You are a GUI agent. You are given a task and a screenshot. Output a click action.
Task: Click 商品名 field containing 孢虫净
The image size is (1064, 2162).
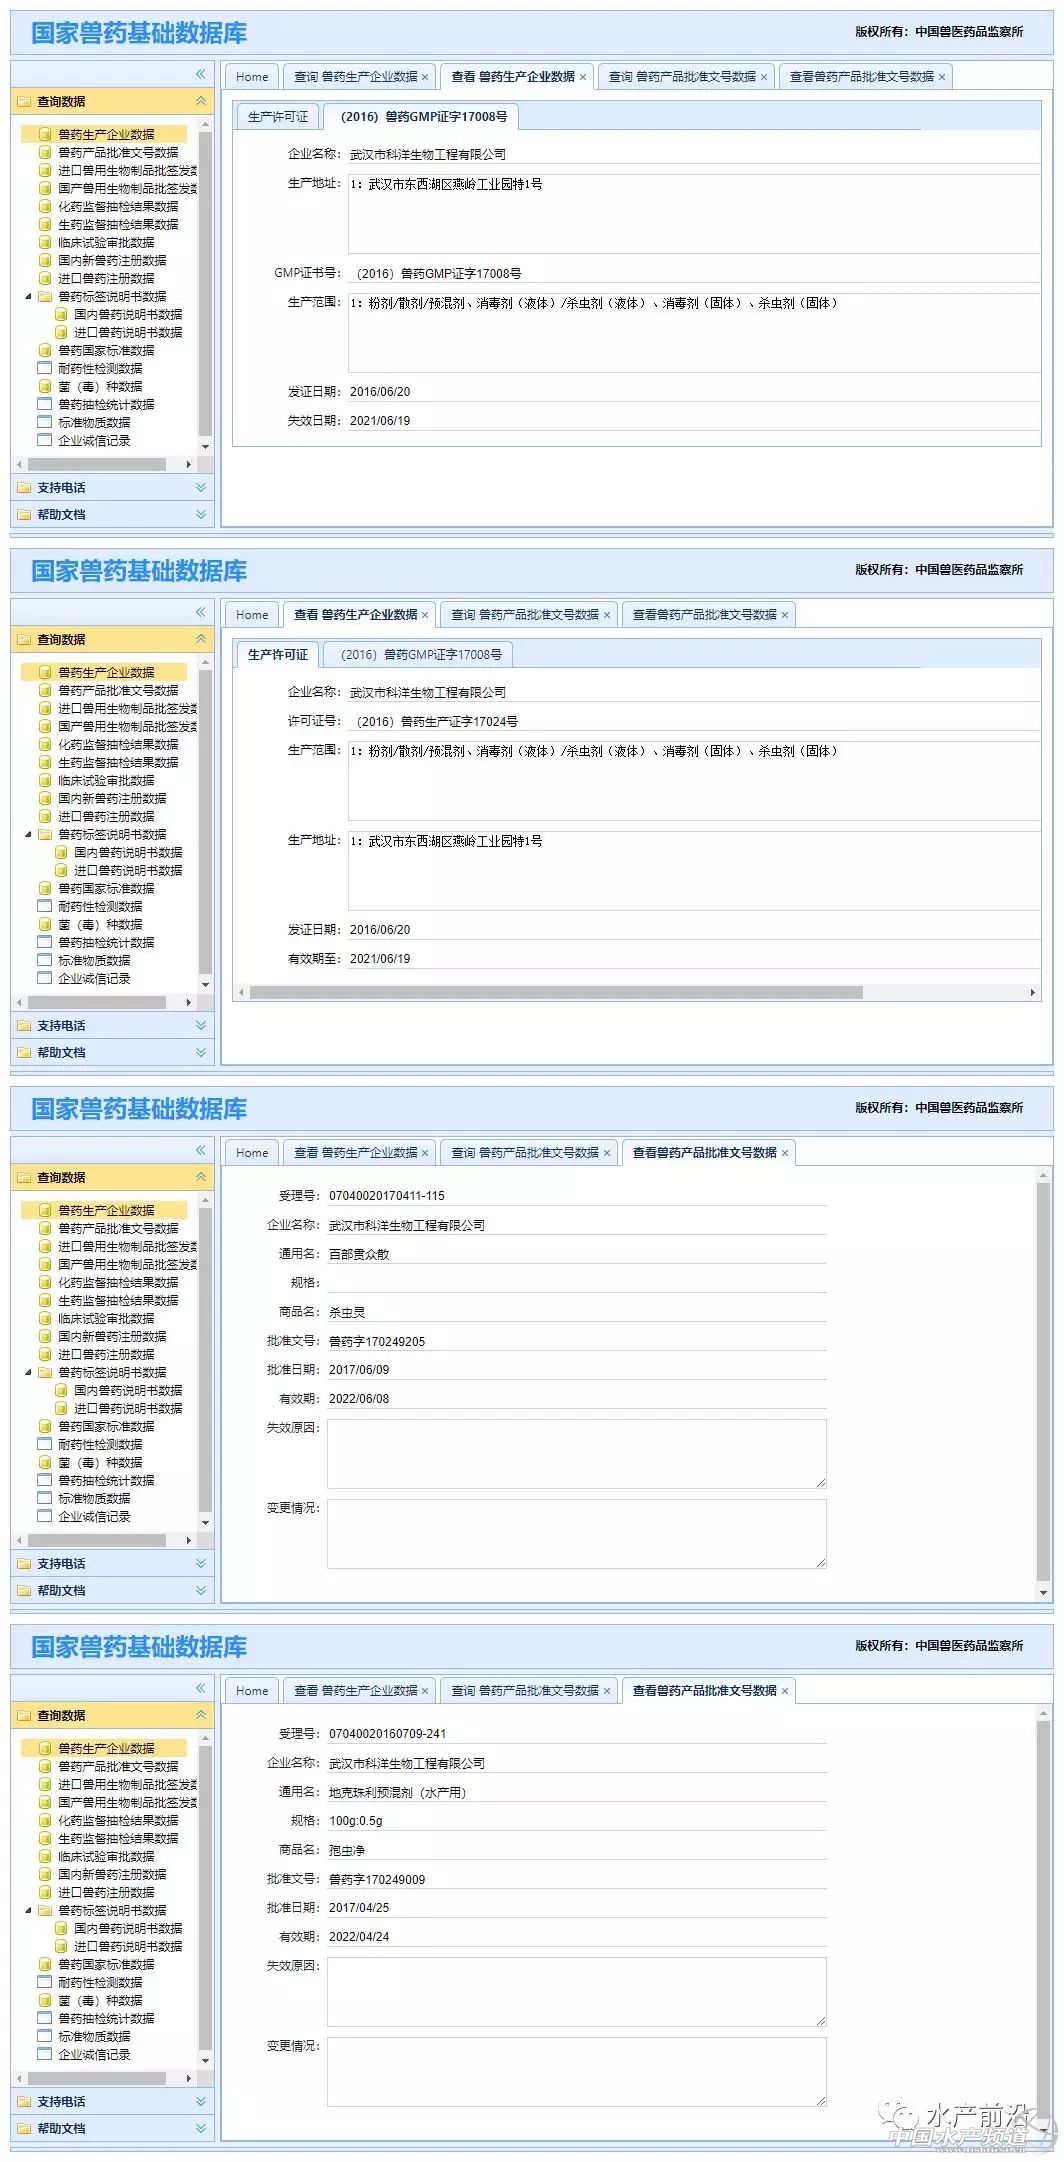tap(576, 1850)
